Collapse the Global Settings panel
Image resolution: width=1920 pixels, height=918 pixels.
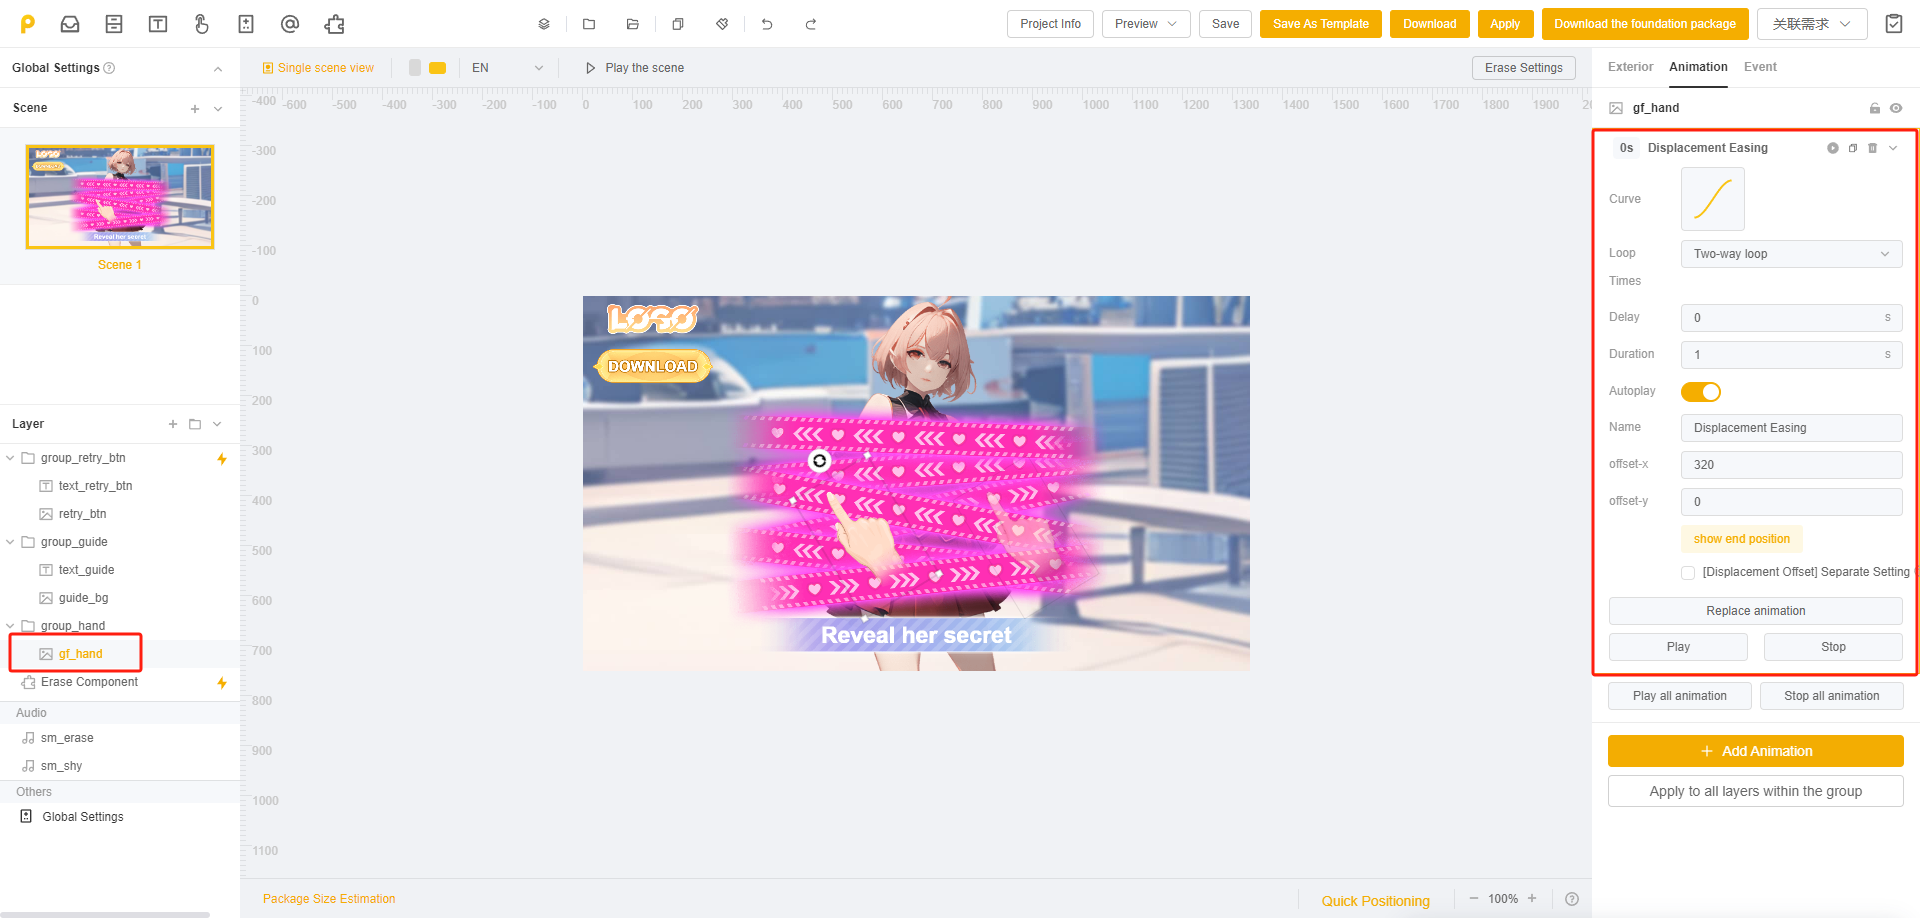[218, 68]
